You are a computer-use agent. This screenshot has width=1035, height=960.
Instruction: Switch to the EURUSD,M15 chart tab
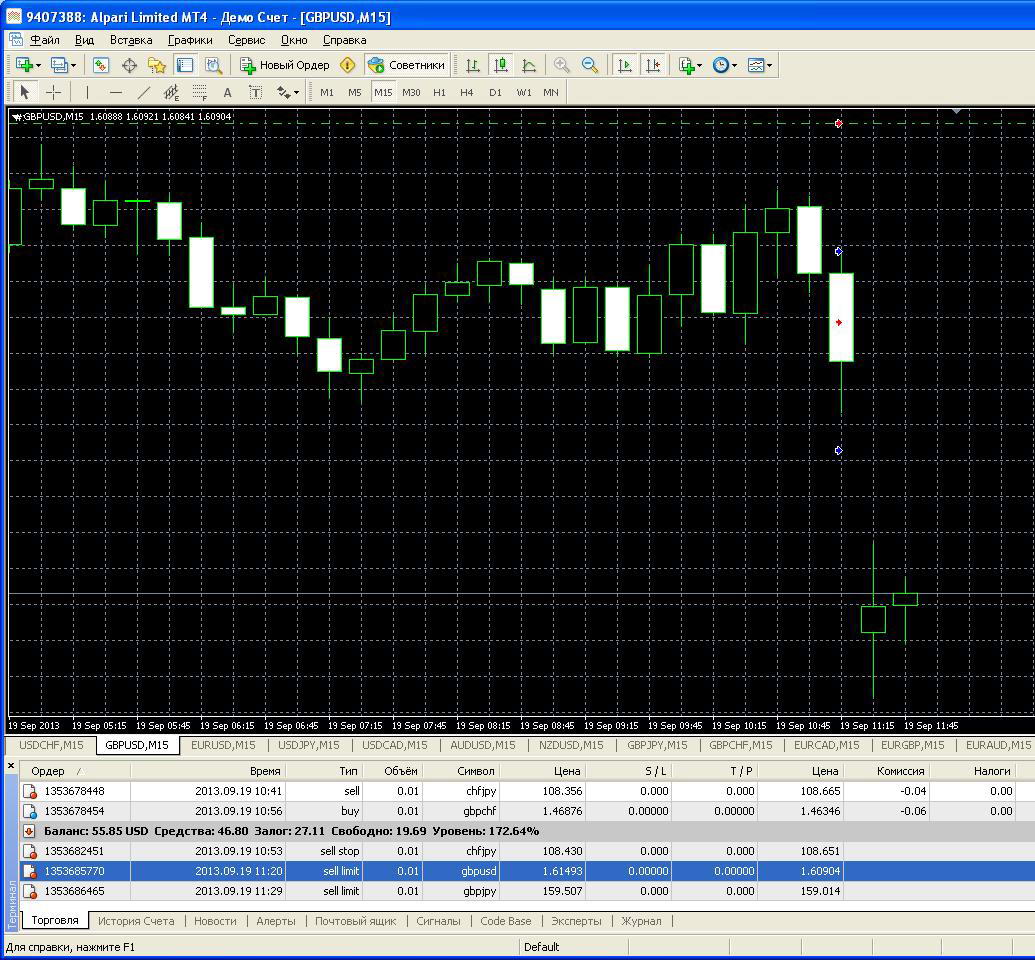pos(223,745)
